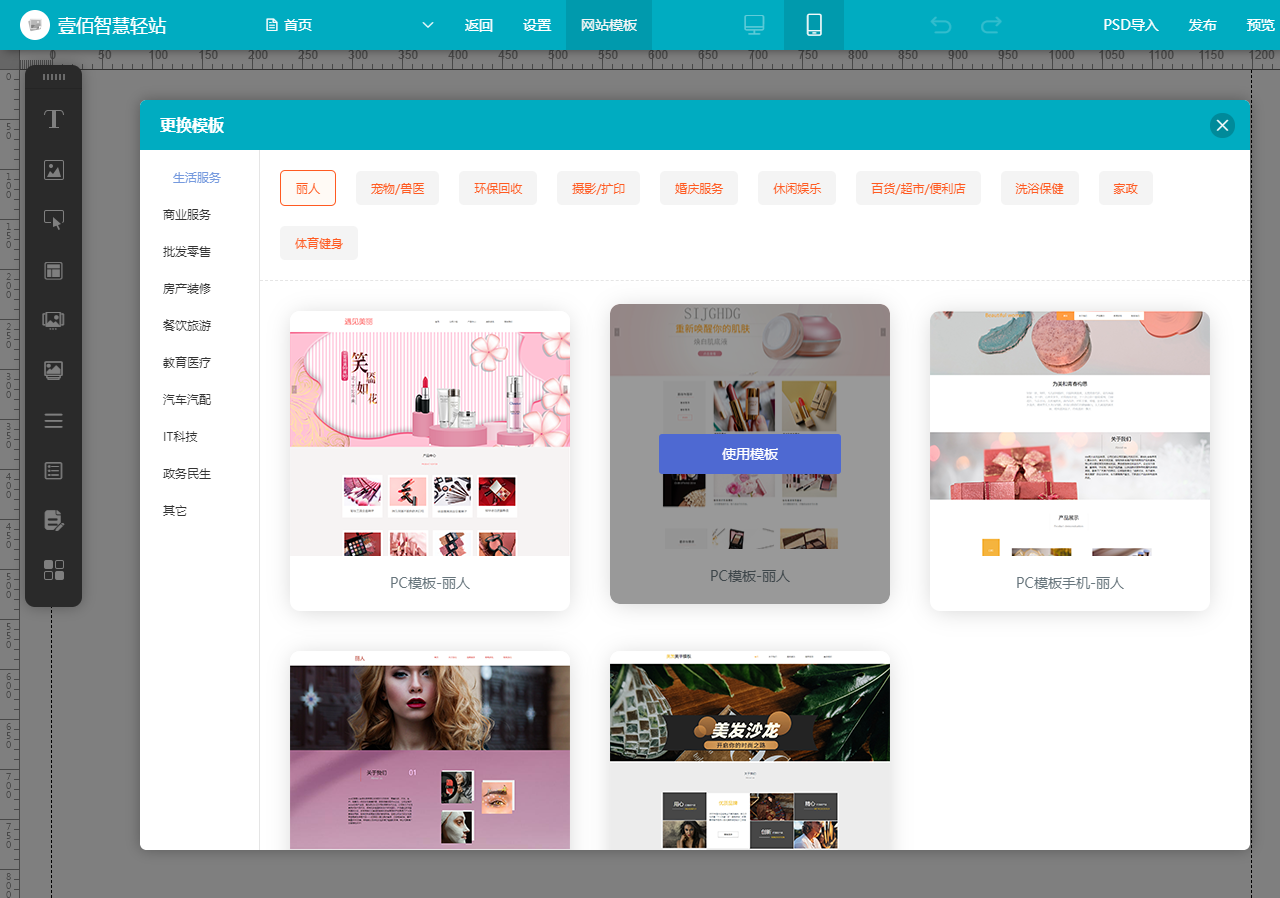This screenshot has height=898, width=1280.
Task: Click 发布 to publish the site
Action: pos(1203,25)
